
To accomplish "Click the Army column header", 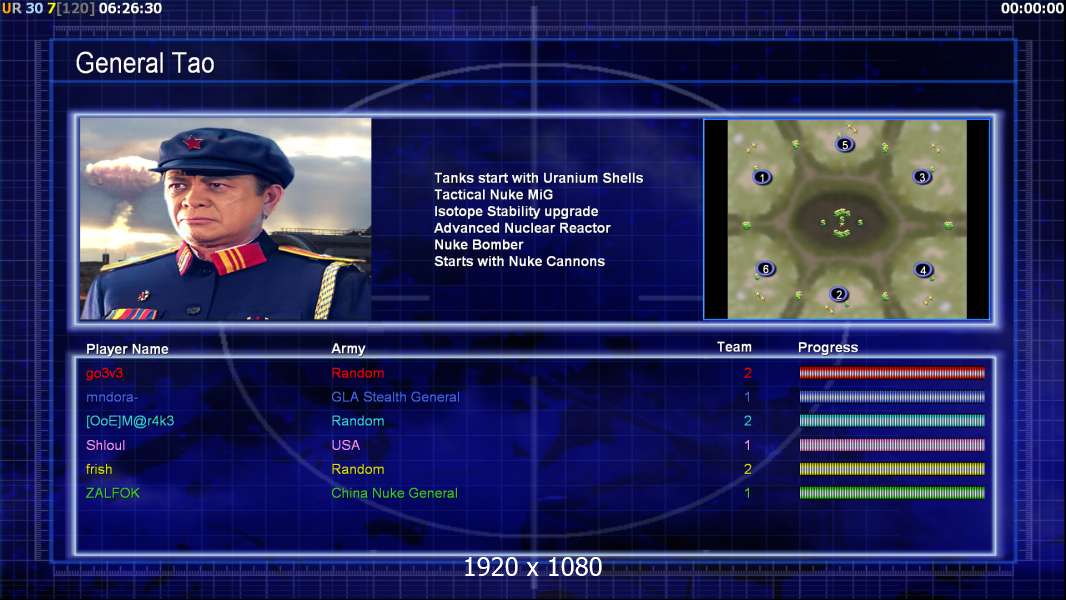I will 348,349.
